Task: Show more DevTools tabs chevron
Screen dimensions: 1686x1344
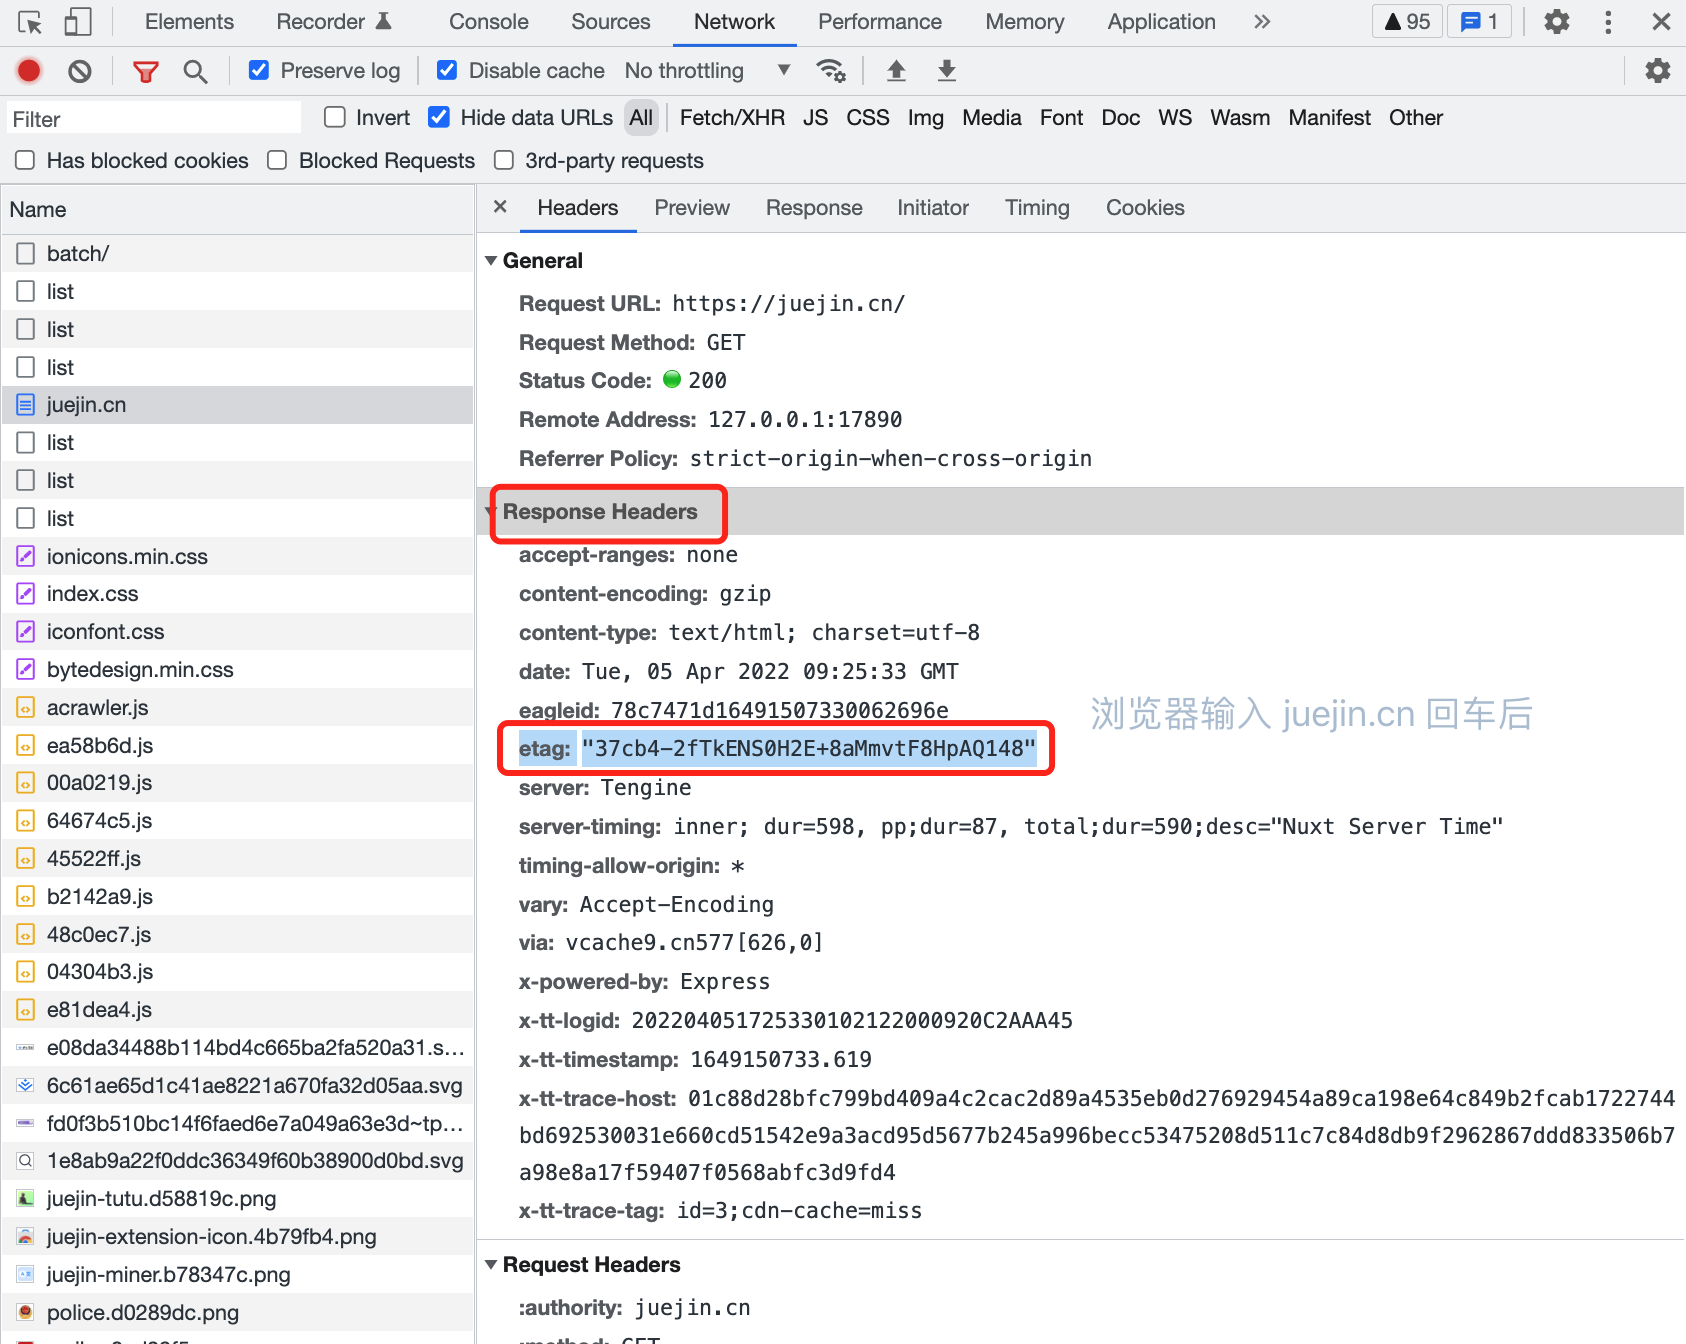Action: (x=1262, y=22)
